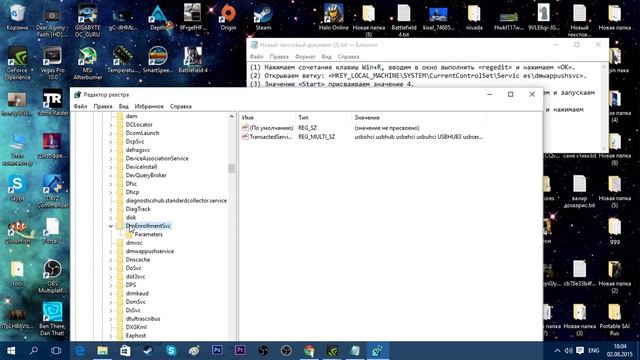Viewport: 640px width, 360px height.
Task: Collapse the DmEnrollmentSvc registry key
Action: click(x=111, y=226)
